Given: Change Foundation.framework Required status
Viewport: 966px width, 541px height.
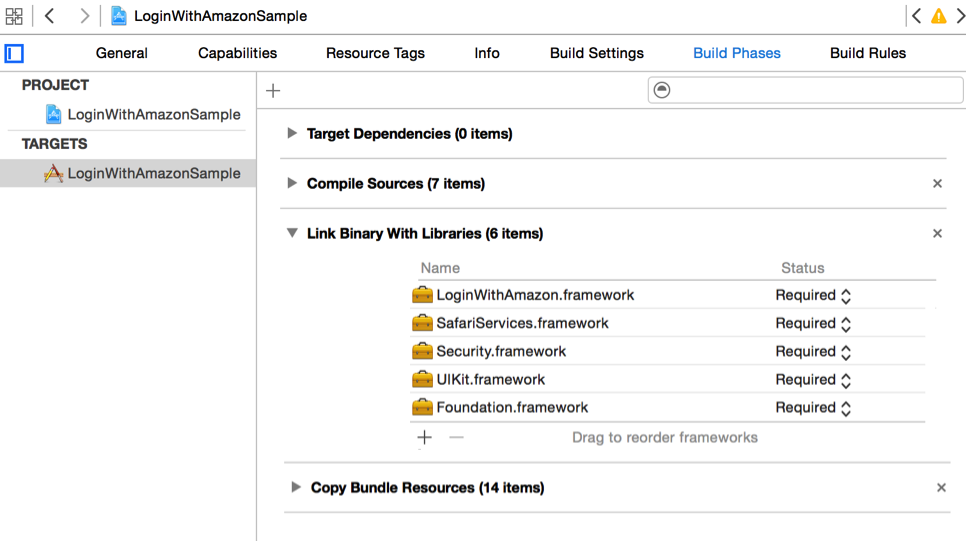Looking at the screenshot, I should 813,407.
